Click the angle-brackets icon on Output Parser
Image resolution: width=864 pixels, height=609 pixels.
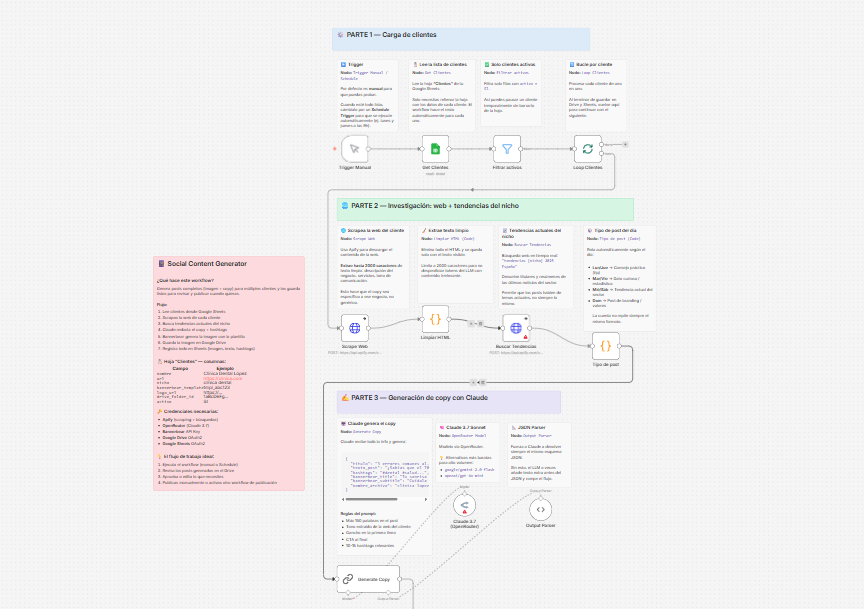[541, 509]
